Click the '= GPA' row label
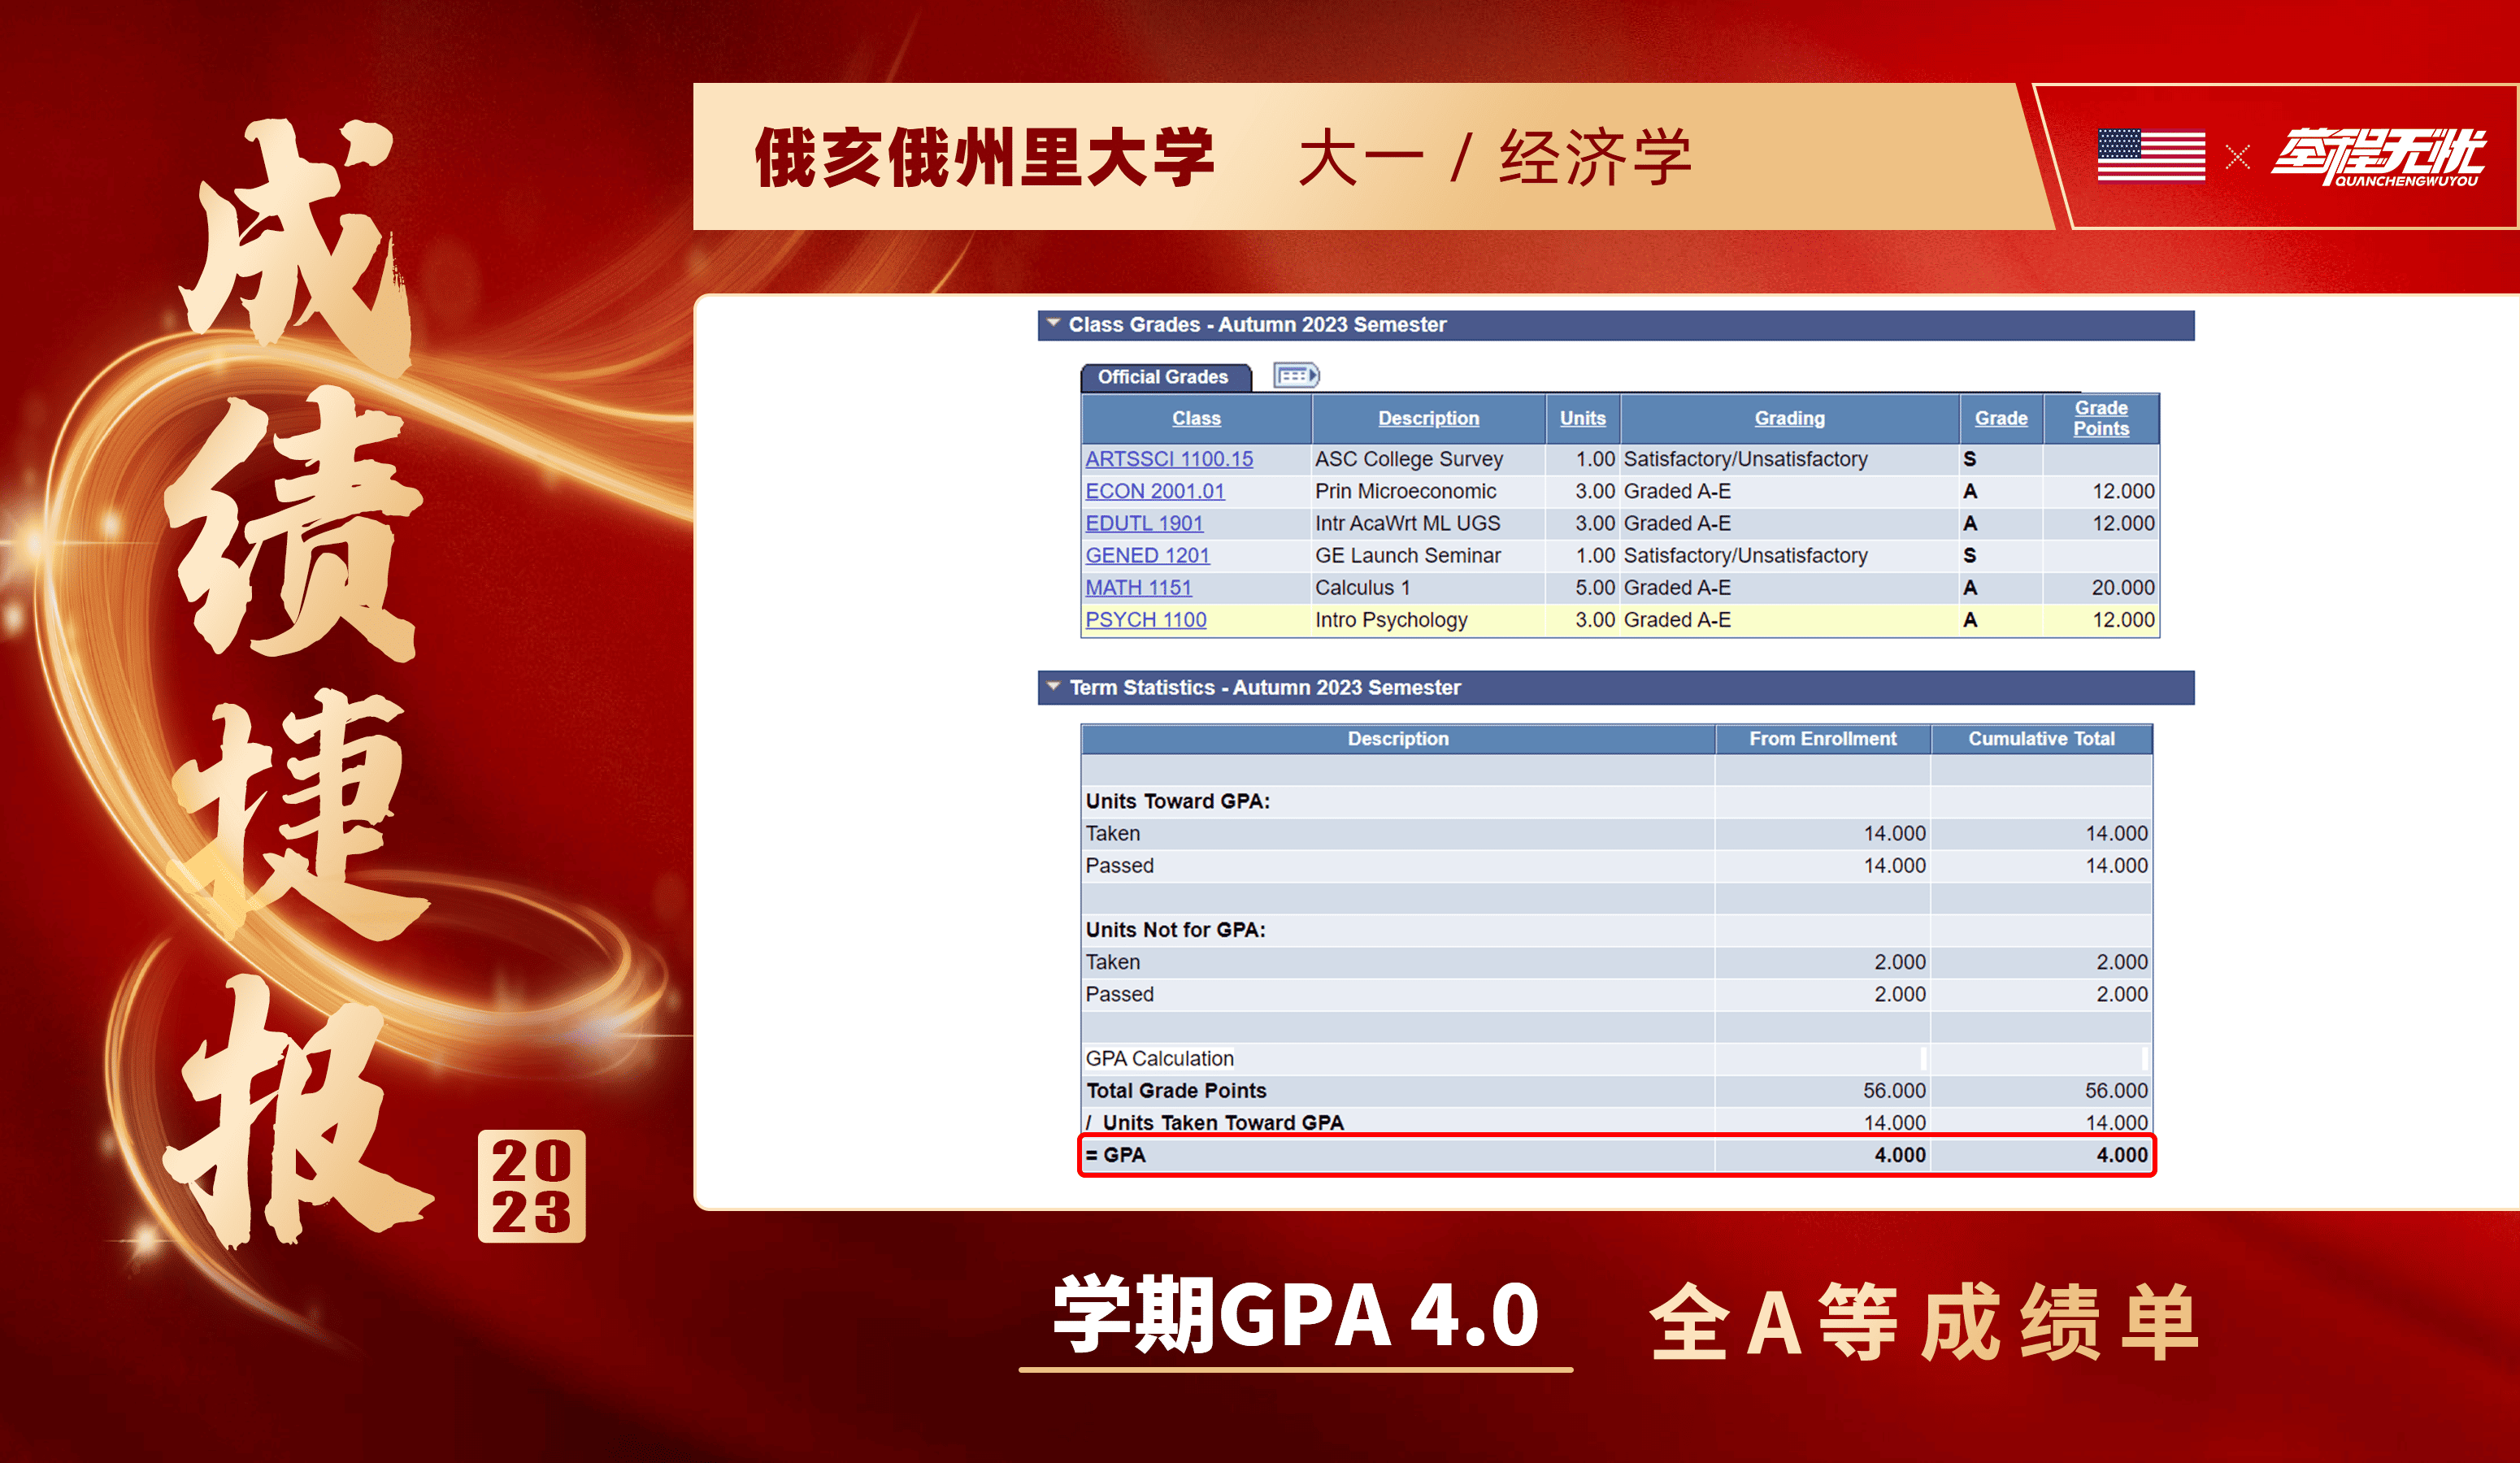 tap(1115, 1154)
